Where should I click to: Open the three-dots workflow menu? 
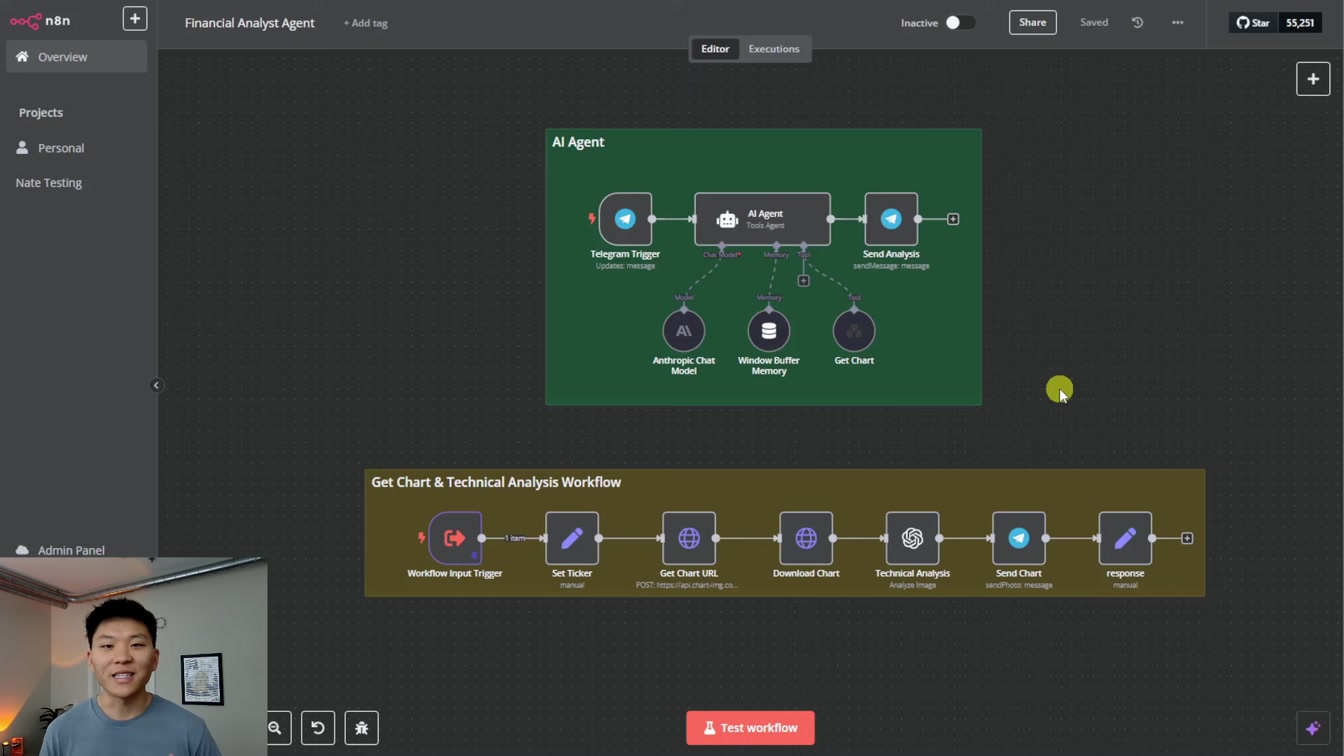coord(1177,22)
